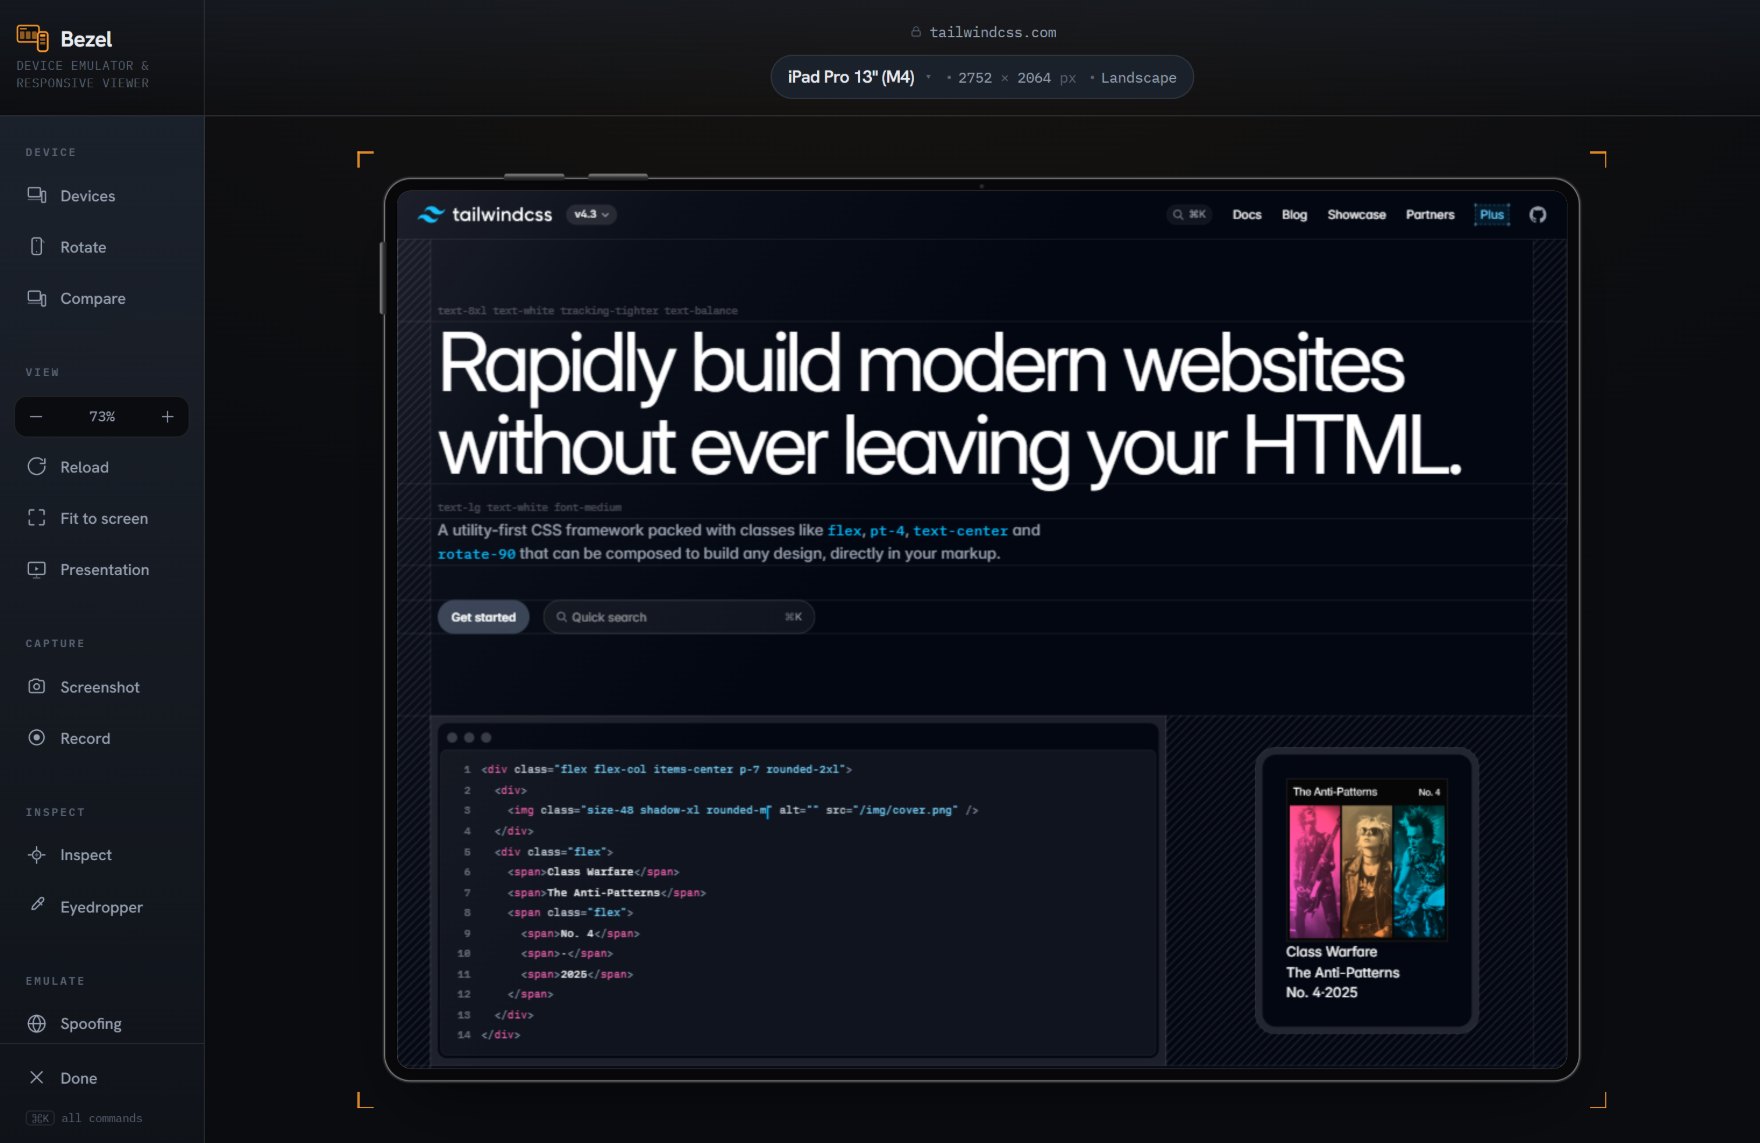
Task: Go to the Showcase nav item
Action: click(x=1356, y=214)
